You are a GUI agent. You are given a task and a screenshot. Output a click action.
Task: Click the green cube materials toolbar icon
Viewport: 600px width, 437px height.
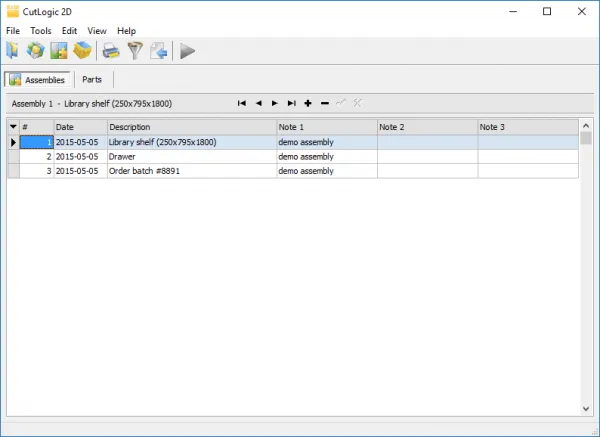[x=36, y=50]
